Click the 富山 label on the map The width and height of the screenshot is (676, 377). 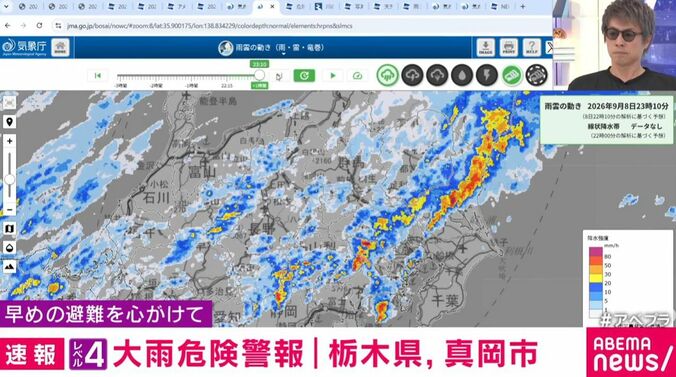[203, 173]
